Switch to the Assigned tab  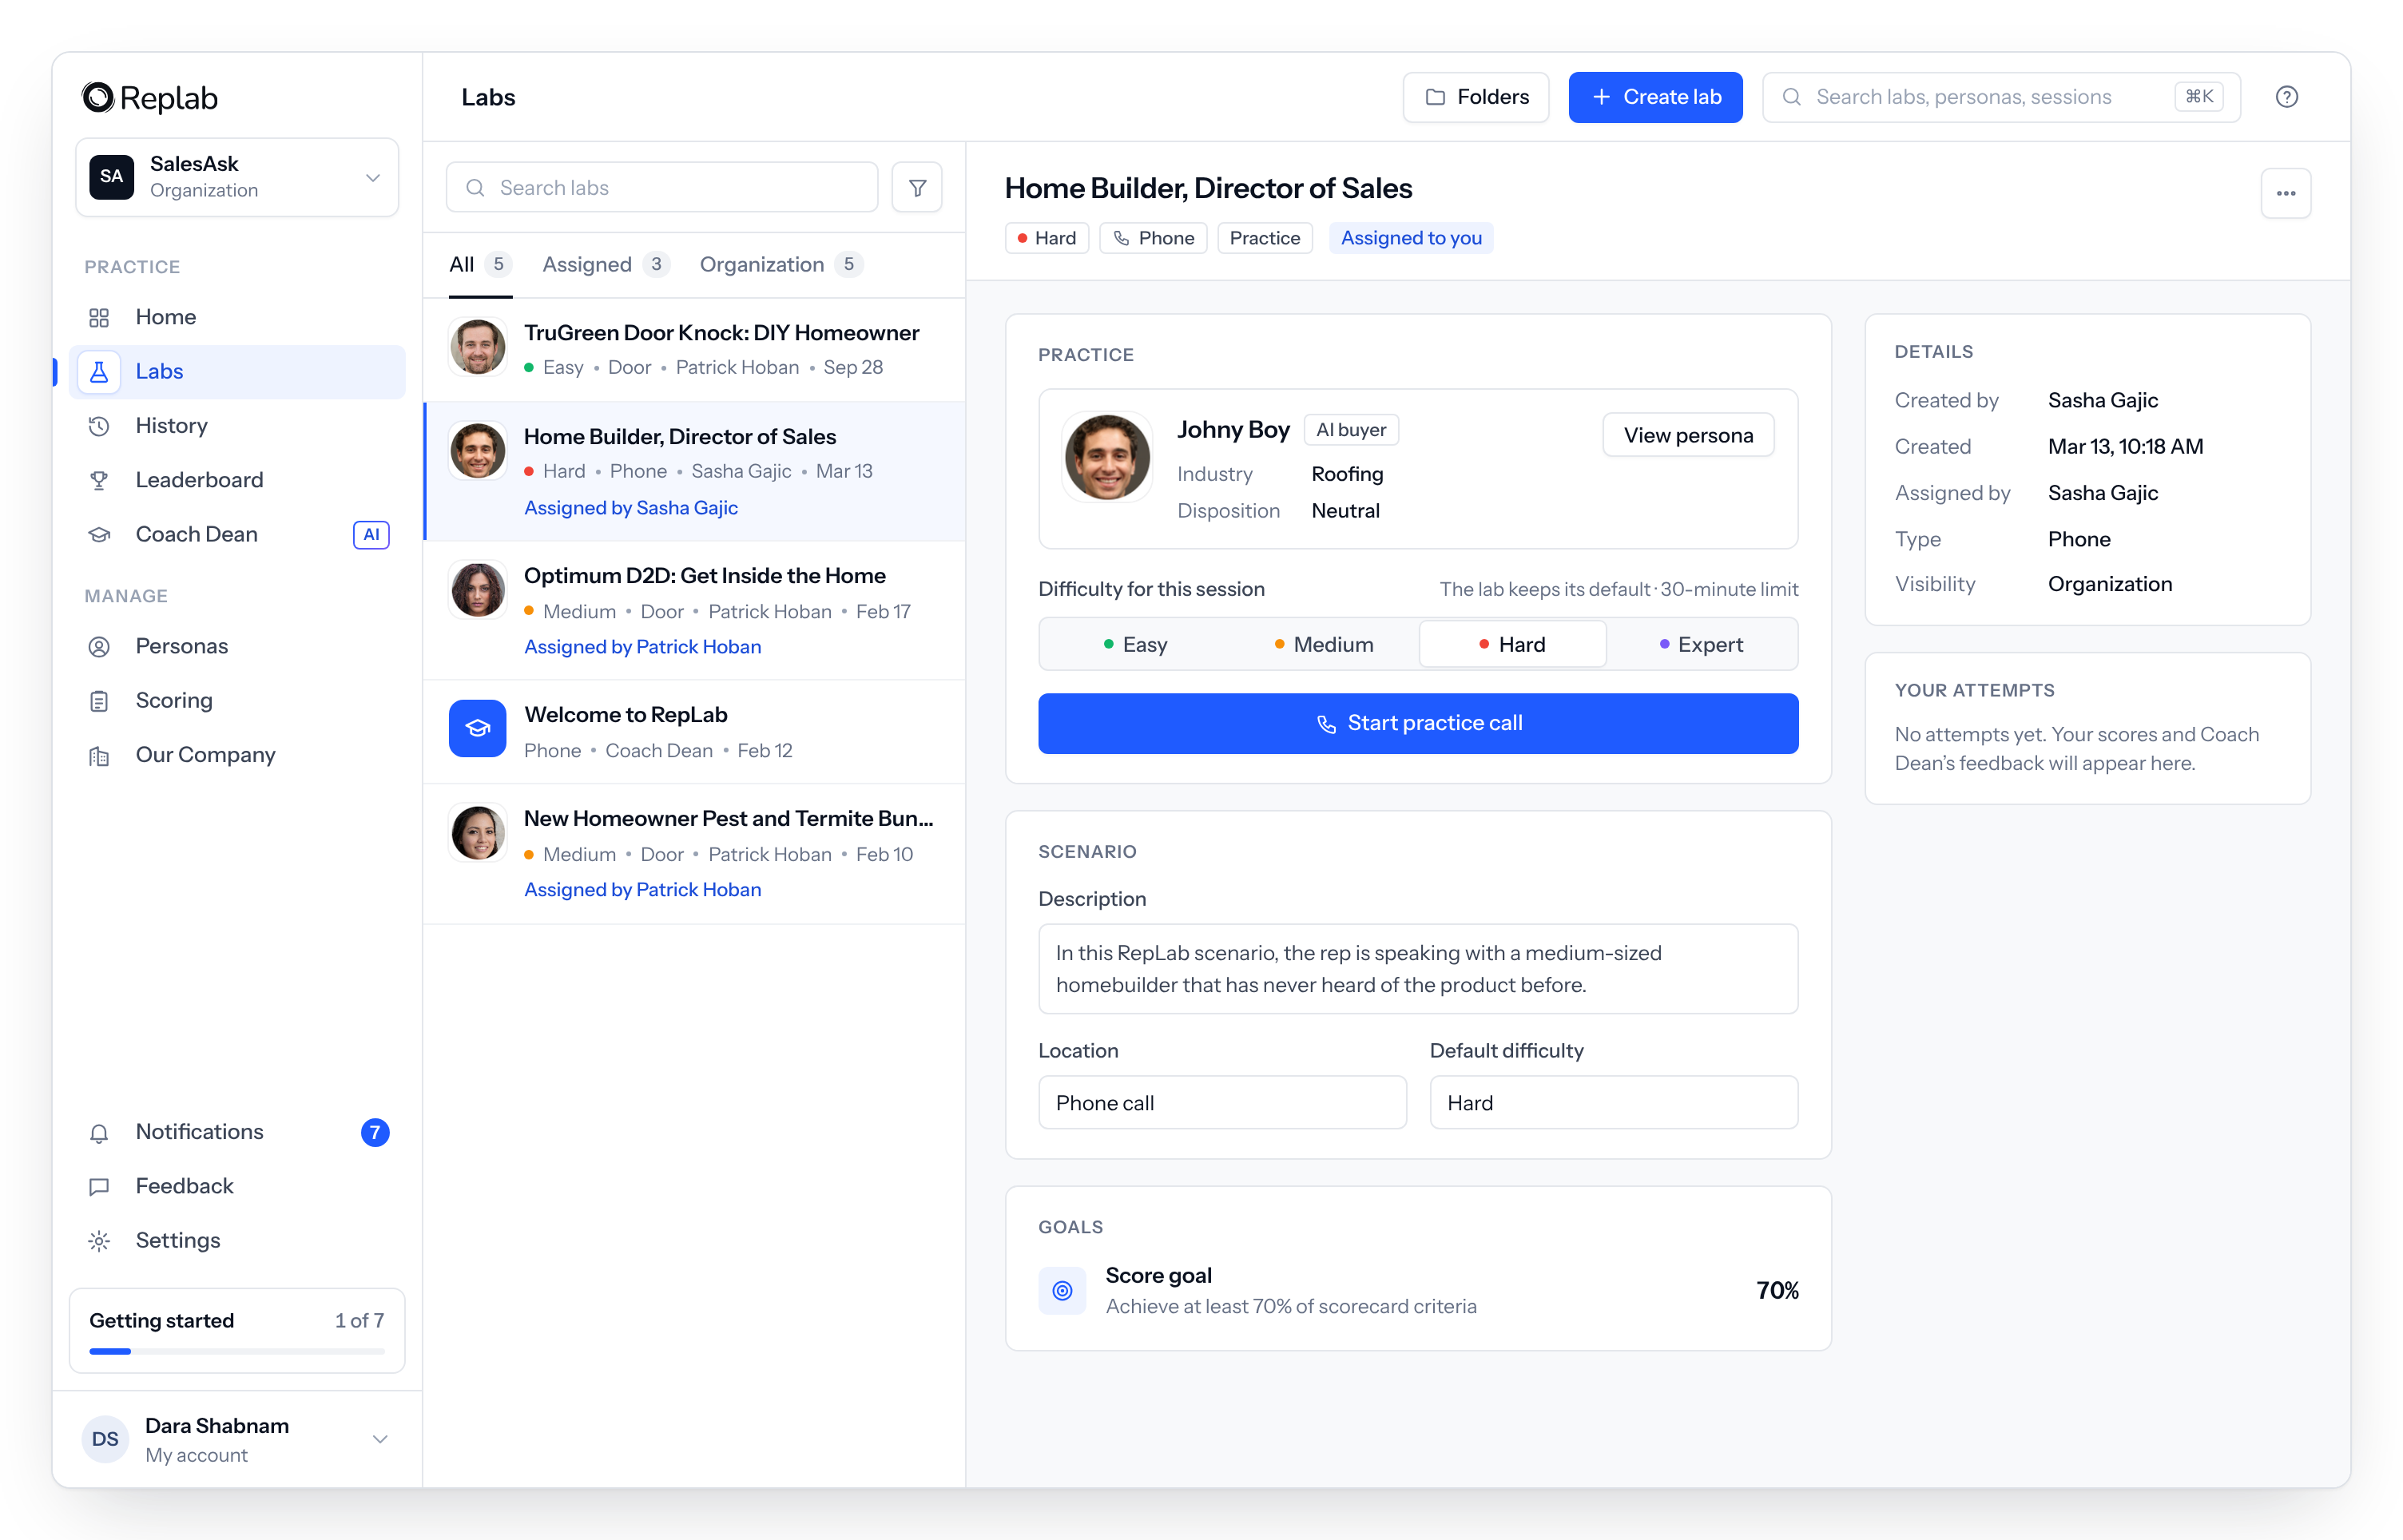605,265
